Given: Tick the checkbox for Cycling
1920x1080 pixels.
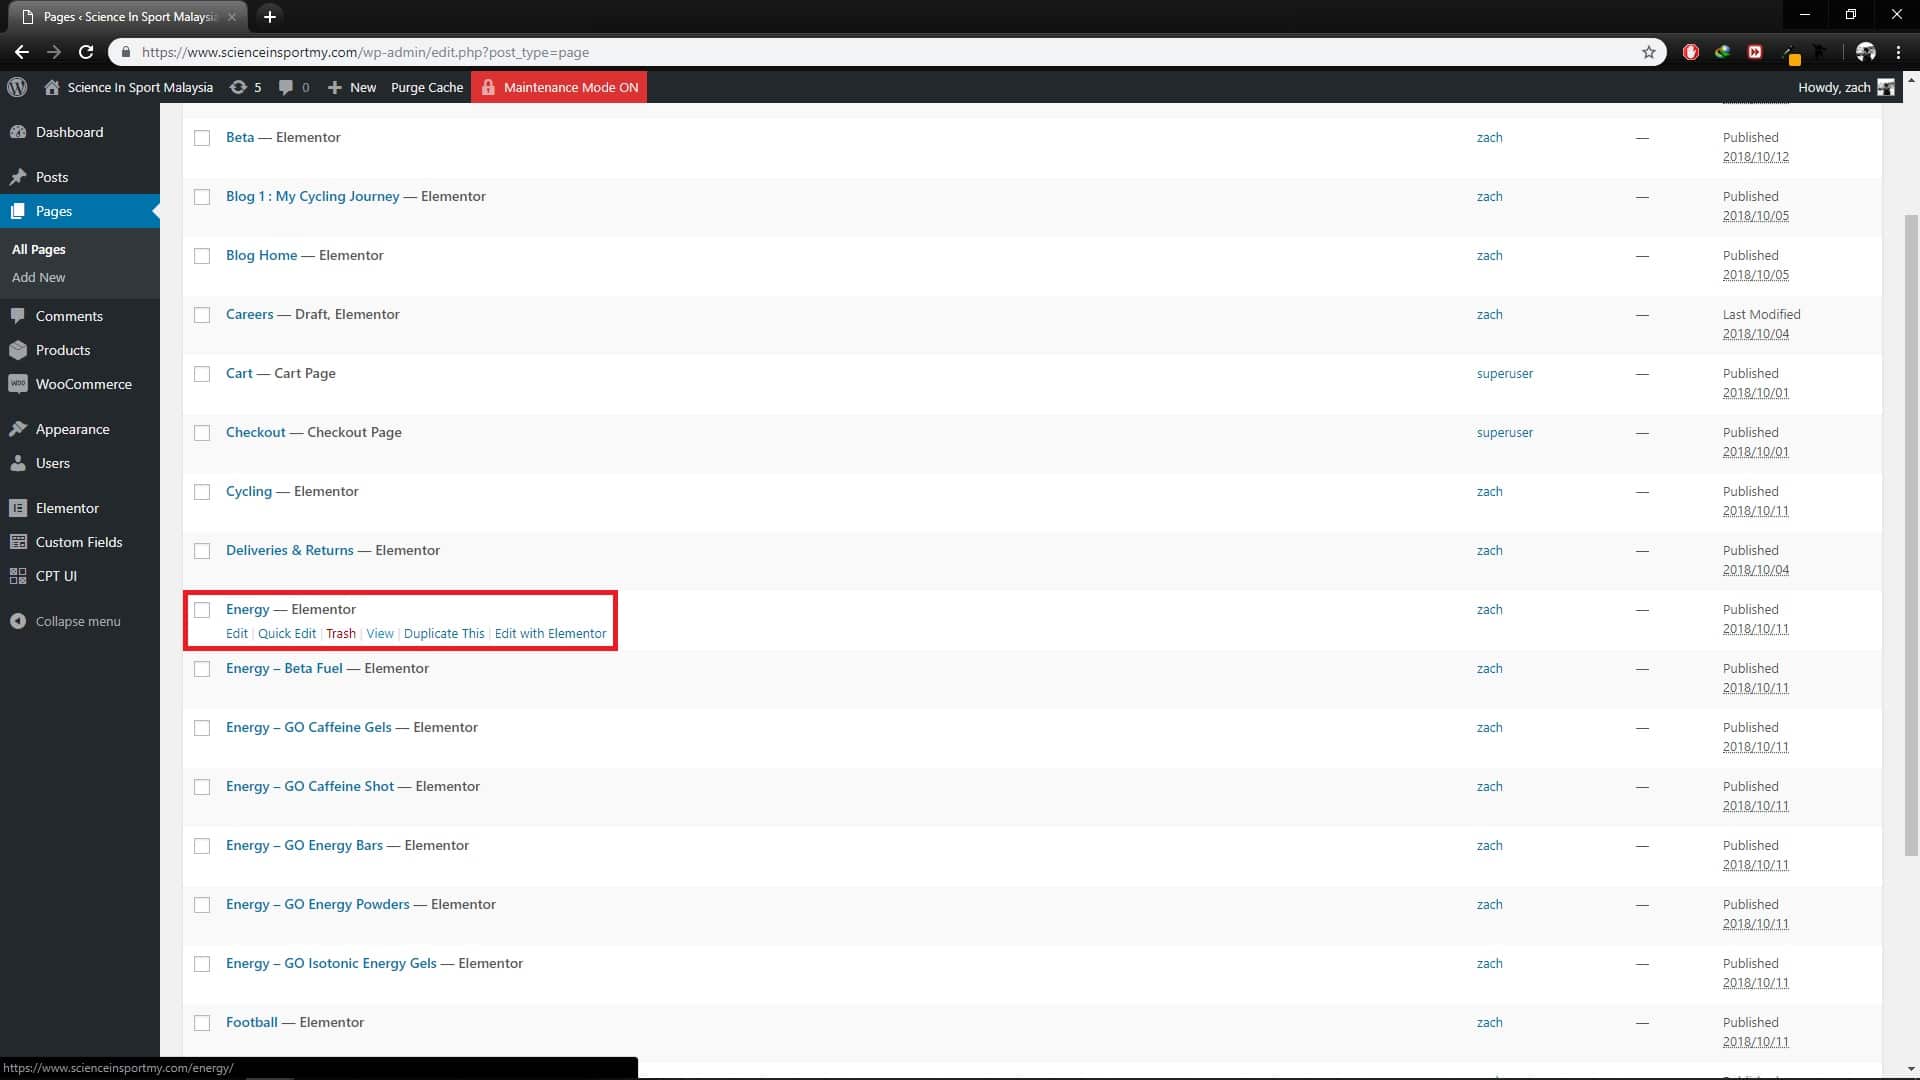Looking at the screenshot, I should pos(202,492).
